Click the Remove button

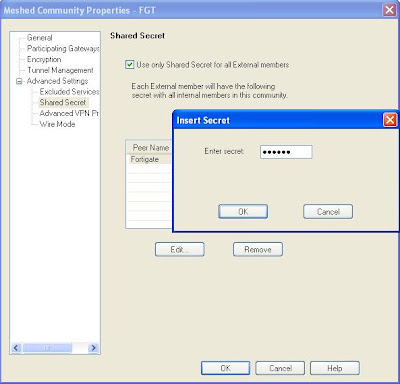[258, 249]
